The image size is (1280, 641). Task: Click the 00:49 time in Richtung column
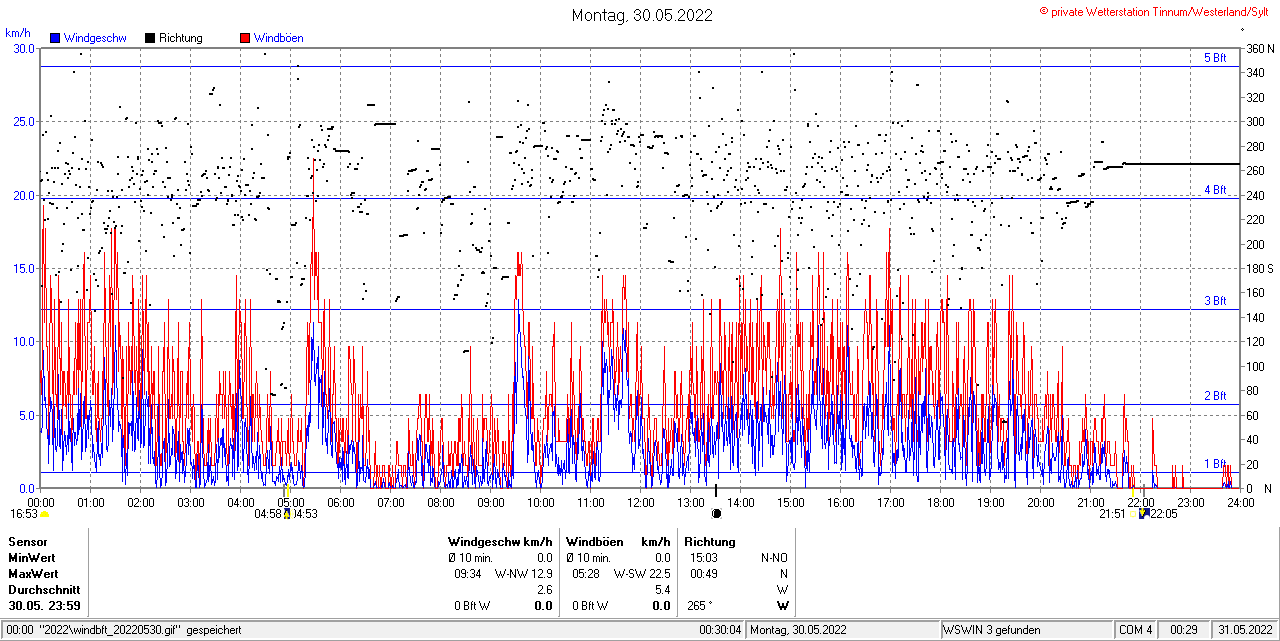[x=704, y=574]
